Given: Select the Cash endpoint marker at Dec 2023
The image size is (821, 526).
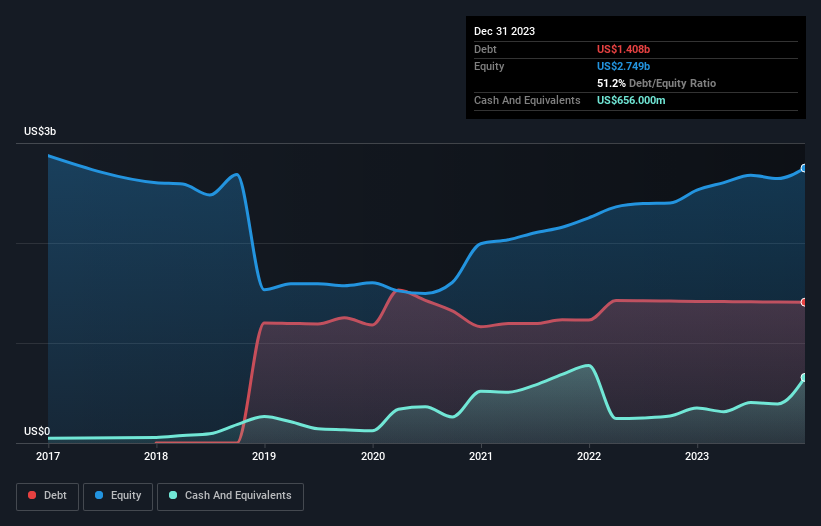Looking at the screenshot, I should pyautogui.click(x=804, y=377).
